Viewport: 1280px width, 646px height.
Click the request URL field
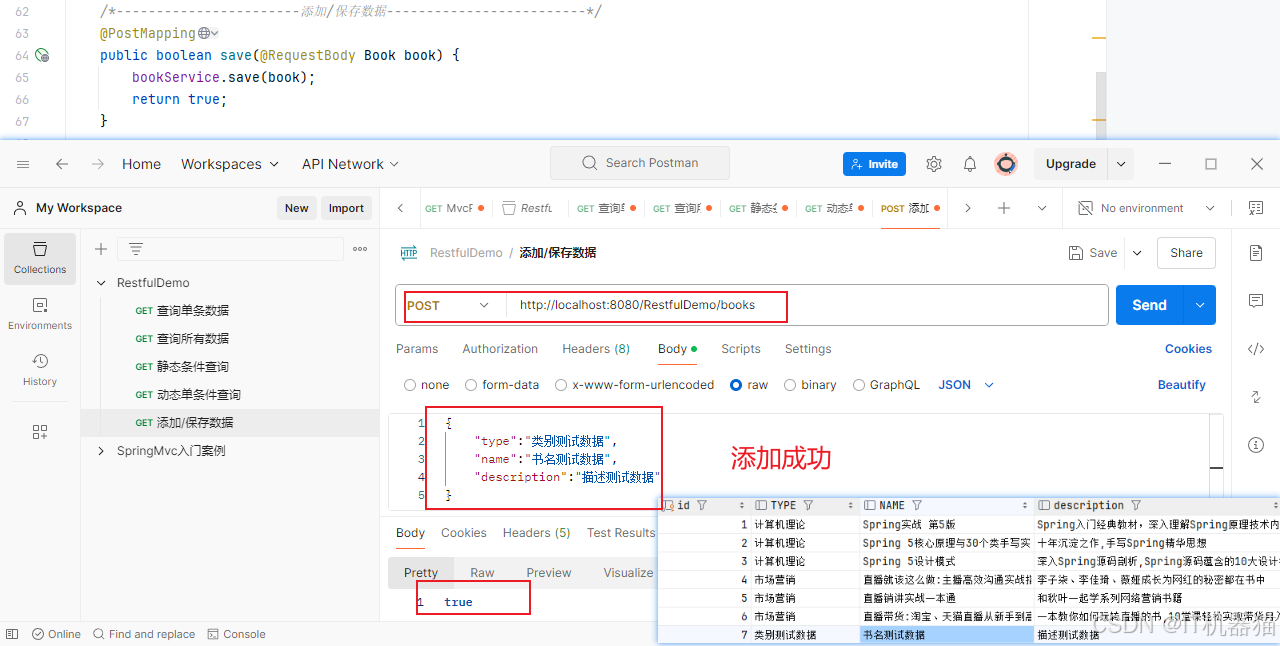(809, 305)
